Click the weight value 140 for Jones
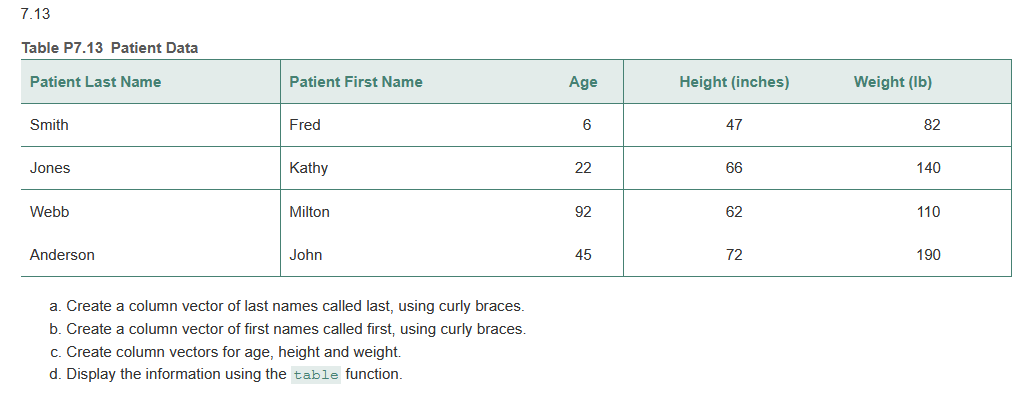This screenshot has height=393, width=1026. click(929, 168)
